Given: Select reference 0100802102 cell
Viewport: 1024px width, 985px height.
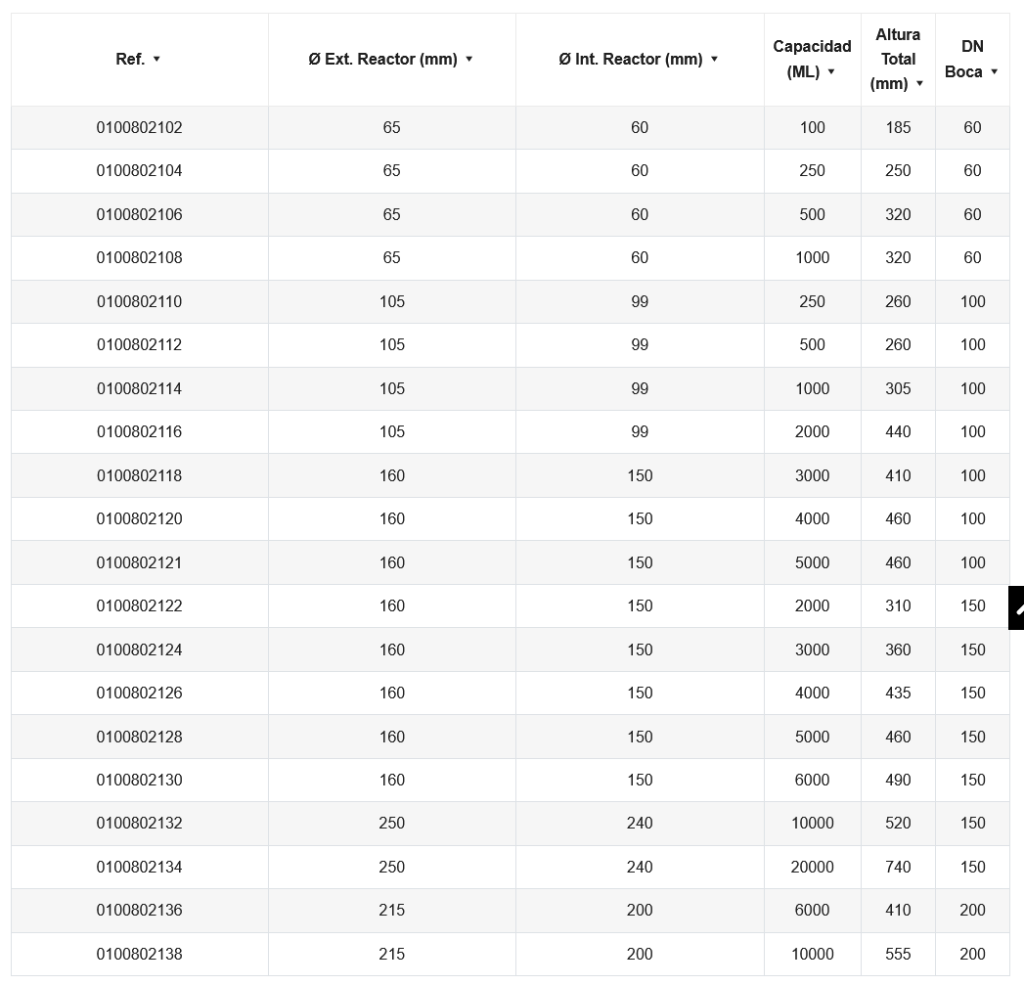Looking at the screenshot, I should [139, 128].
